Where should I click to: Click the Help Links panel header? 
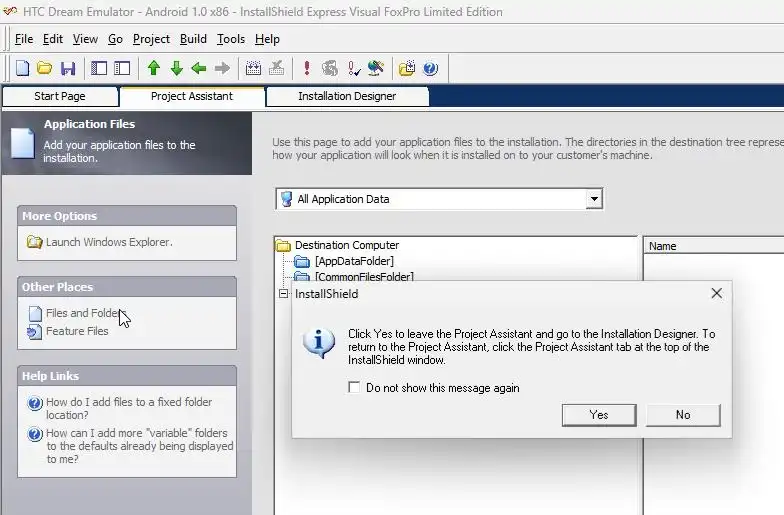(x=126, y=376)
